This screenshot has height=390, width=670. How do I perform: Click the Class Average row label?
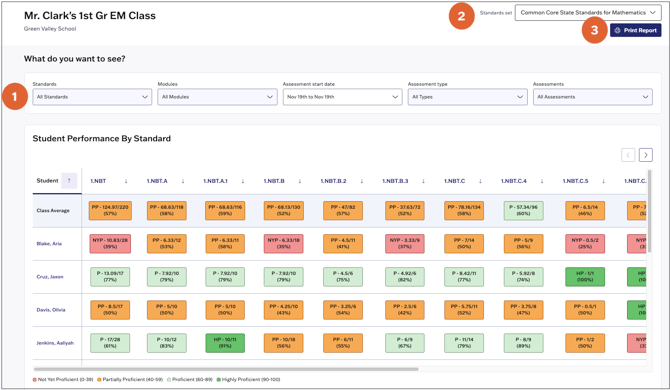[53, 211]
